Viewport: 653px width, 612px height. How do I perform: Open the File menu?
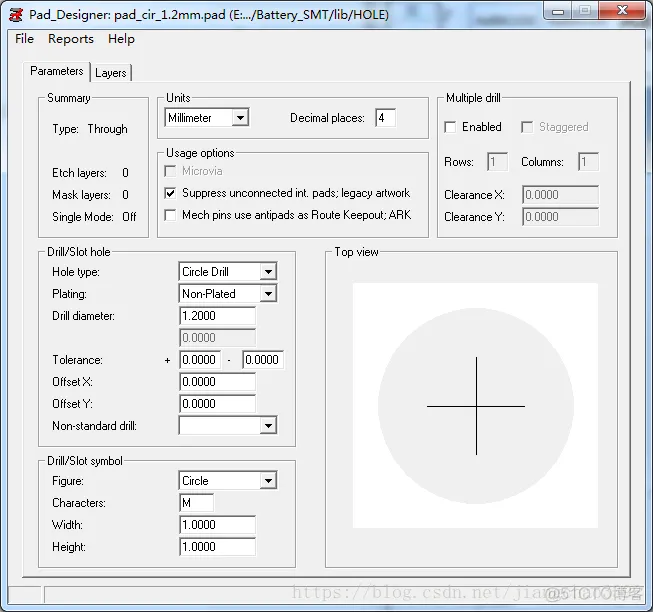[24, 39]
